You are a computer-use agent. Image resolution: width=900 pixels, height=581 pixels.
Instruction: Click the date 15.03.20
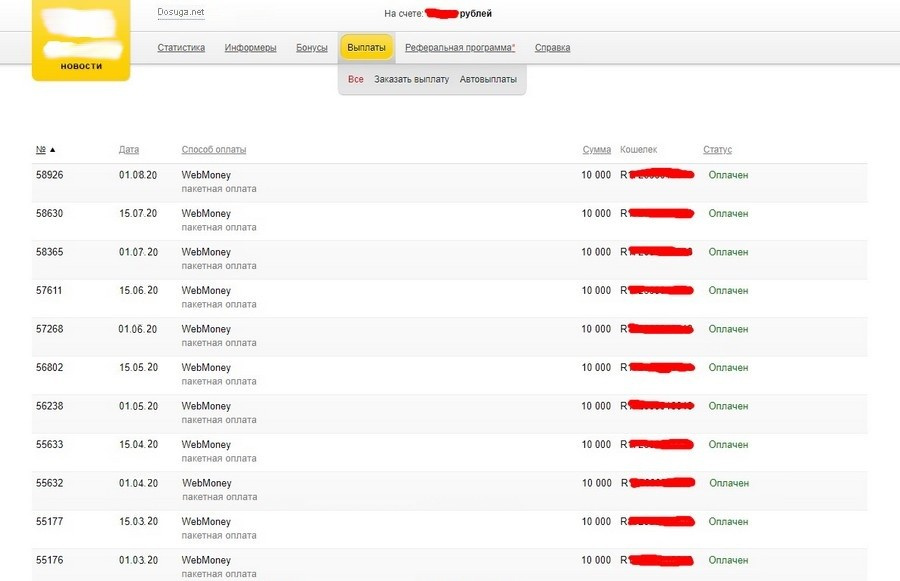[x=138, y=521]
